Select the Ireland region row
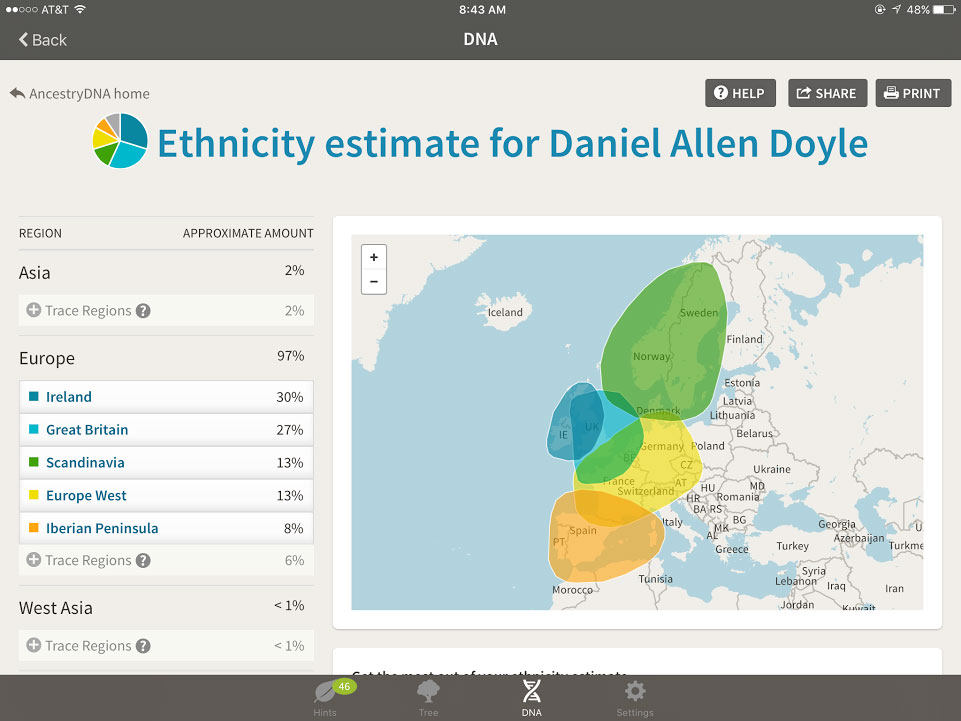 pyautogui.click(x=166, y=397)
